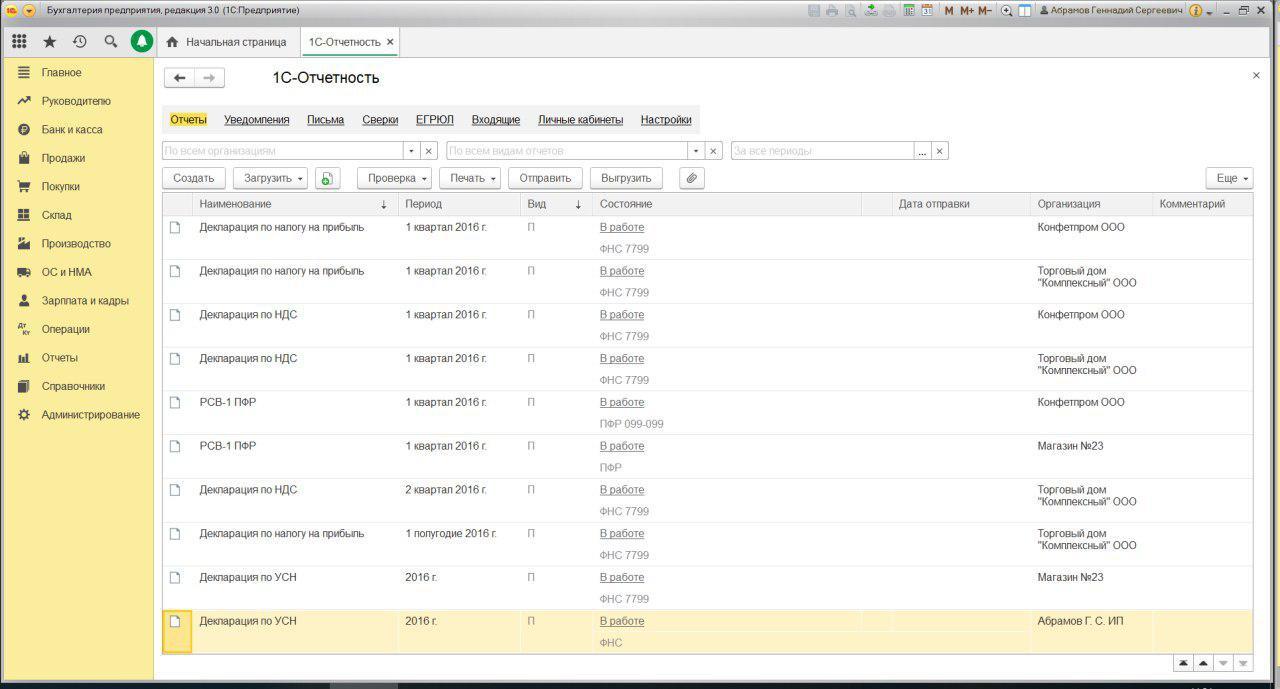Click the green add-file icon next to Загрузить
1280x689 pixels.
pos(327,178)
